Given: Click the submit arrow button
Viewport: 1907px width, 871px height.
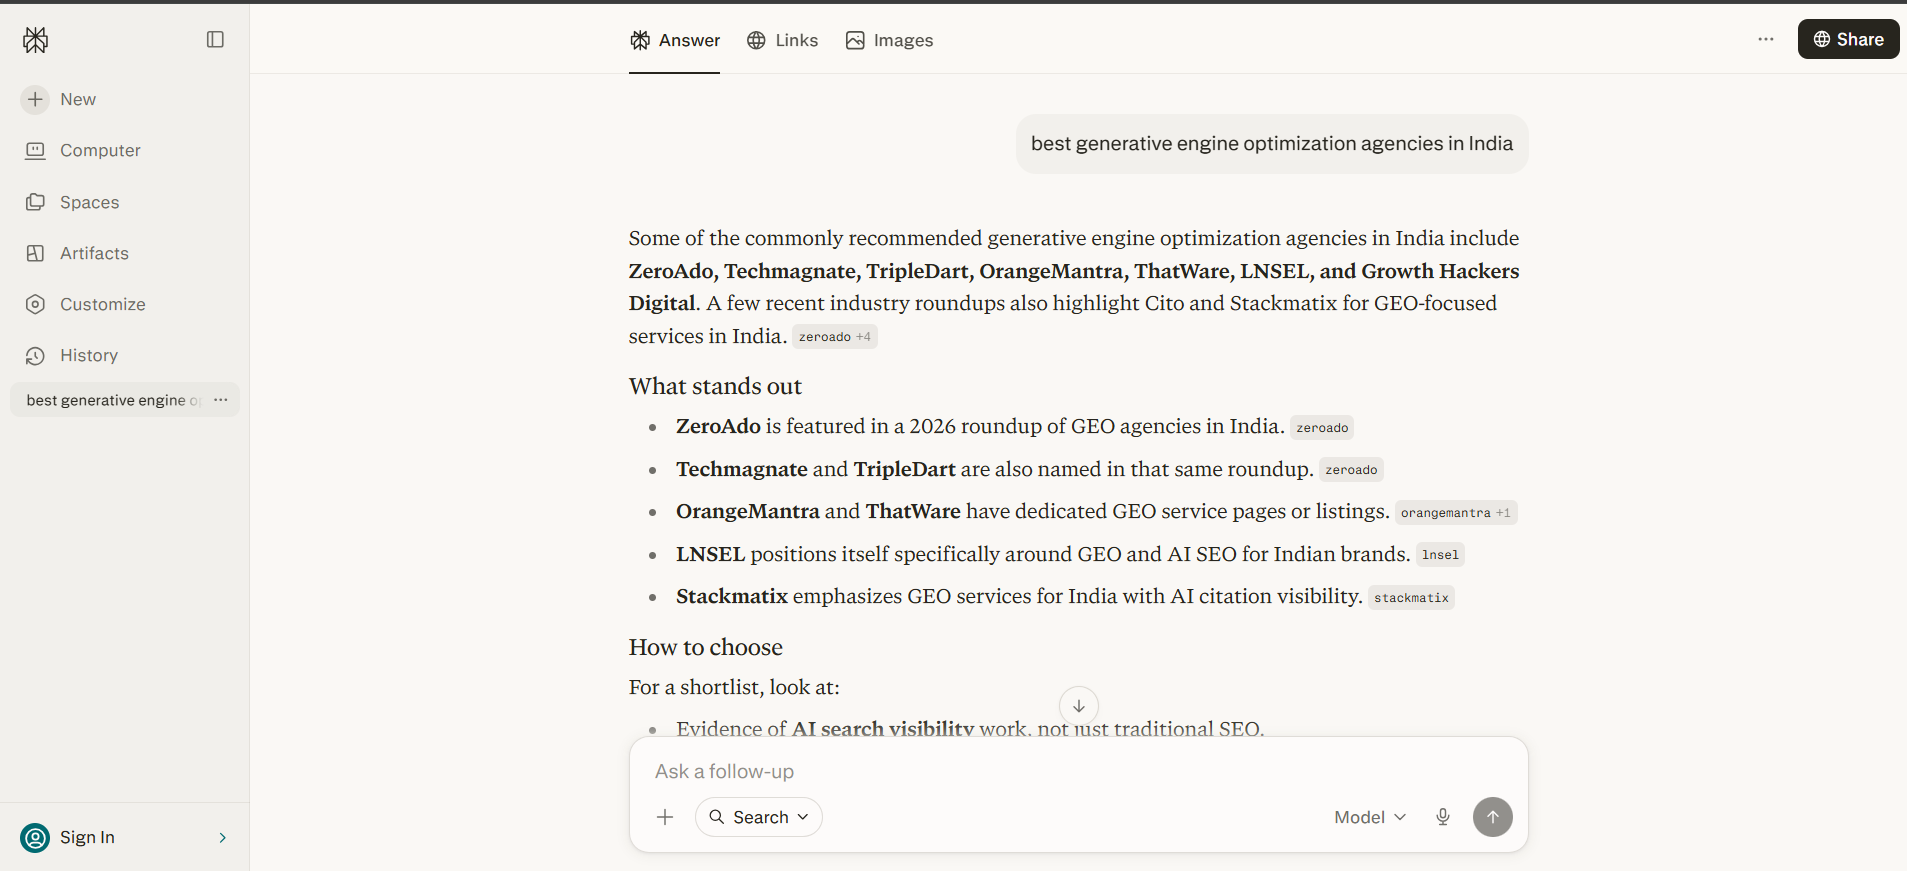Looking at the screenshot, I should coord(1493,817).
